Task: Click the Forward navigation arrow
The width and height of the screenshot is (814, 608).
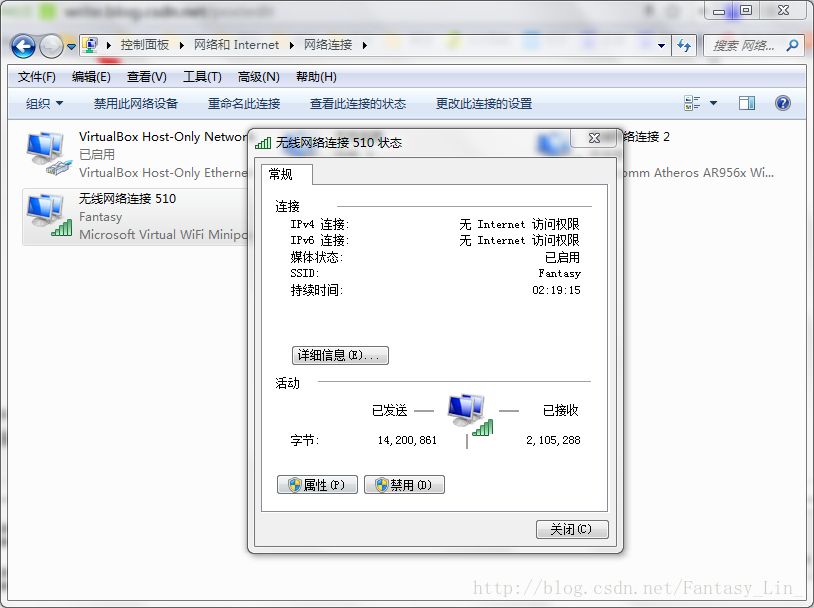Action: click(x=51, y=47)
